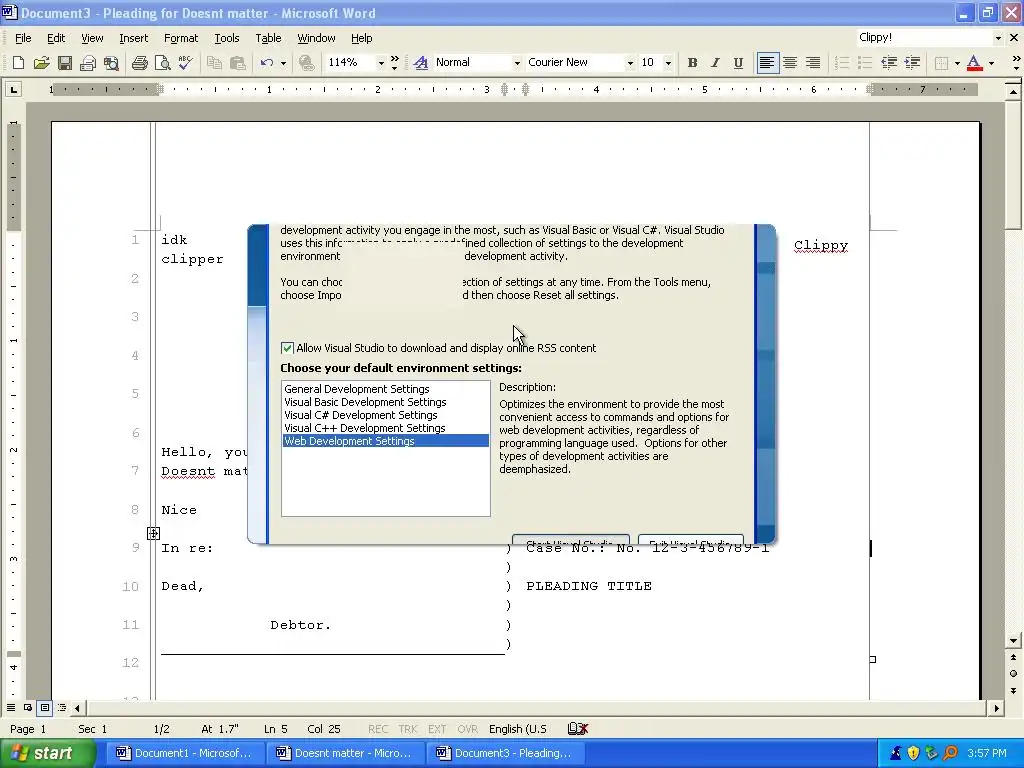Click the Paste clipboard icon
This screenshot has width=1024, height=768.
coord(238,63)
